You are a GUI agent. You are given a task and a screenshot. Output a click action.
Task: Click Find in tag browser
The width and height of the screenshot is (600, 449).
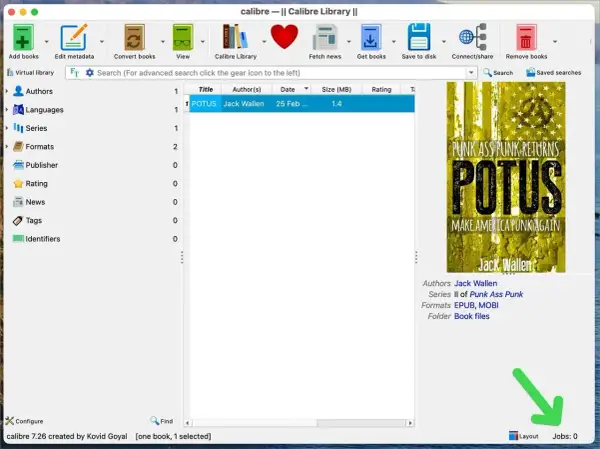(x=162, y=421)
